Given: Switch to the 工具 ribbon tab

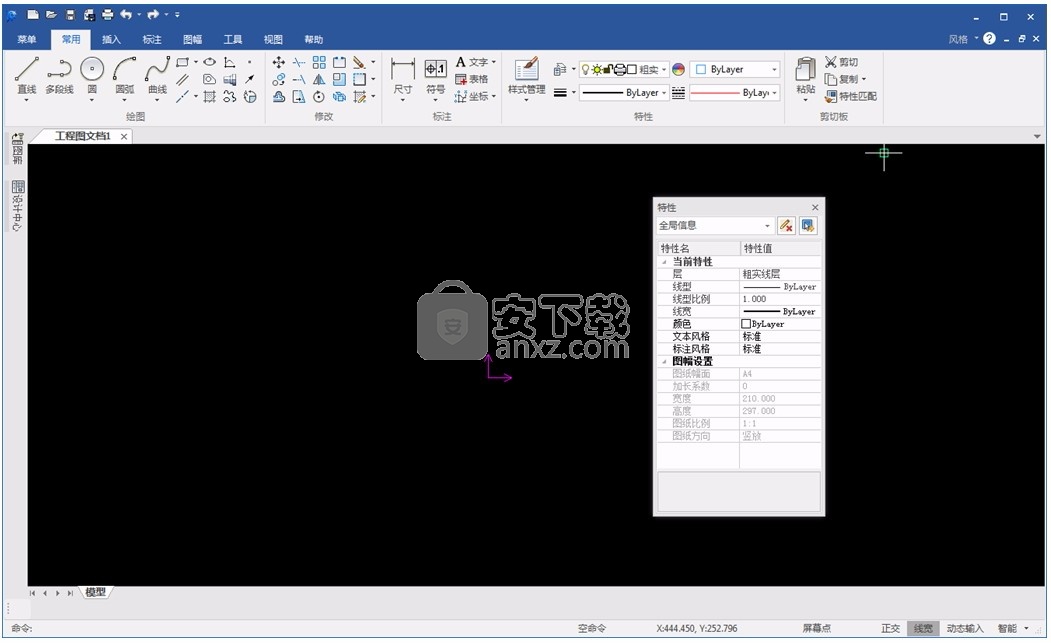Looking at the screenshot, I should [233, 40].
